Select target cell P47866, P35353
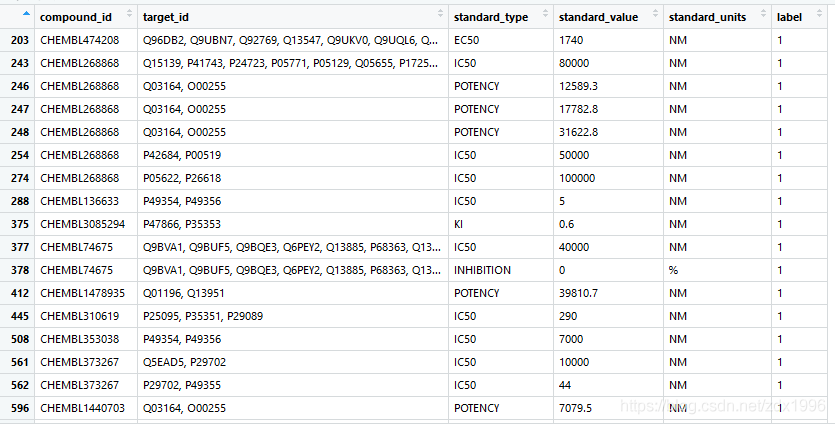This screenshot has width=835, height=424. [x=181, y=224]
